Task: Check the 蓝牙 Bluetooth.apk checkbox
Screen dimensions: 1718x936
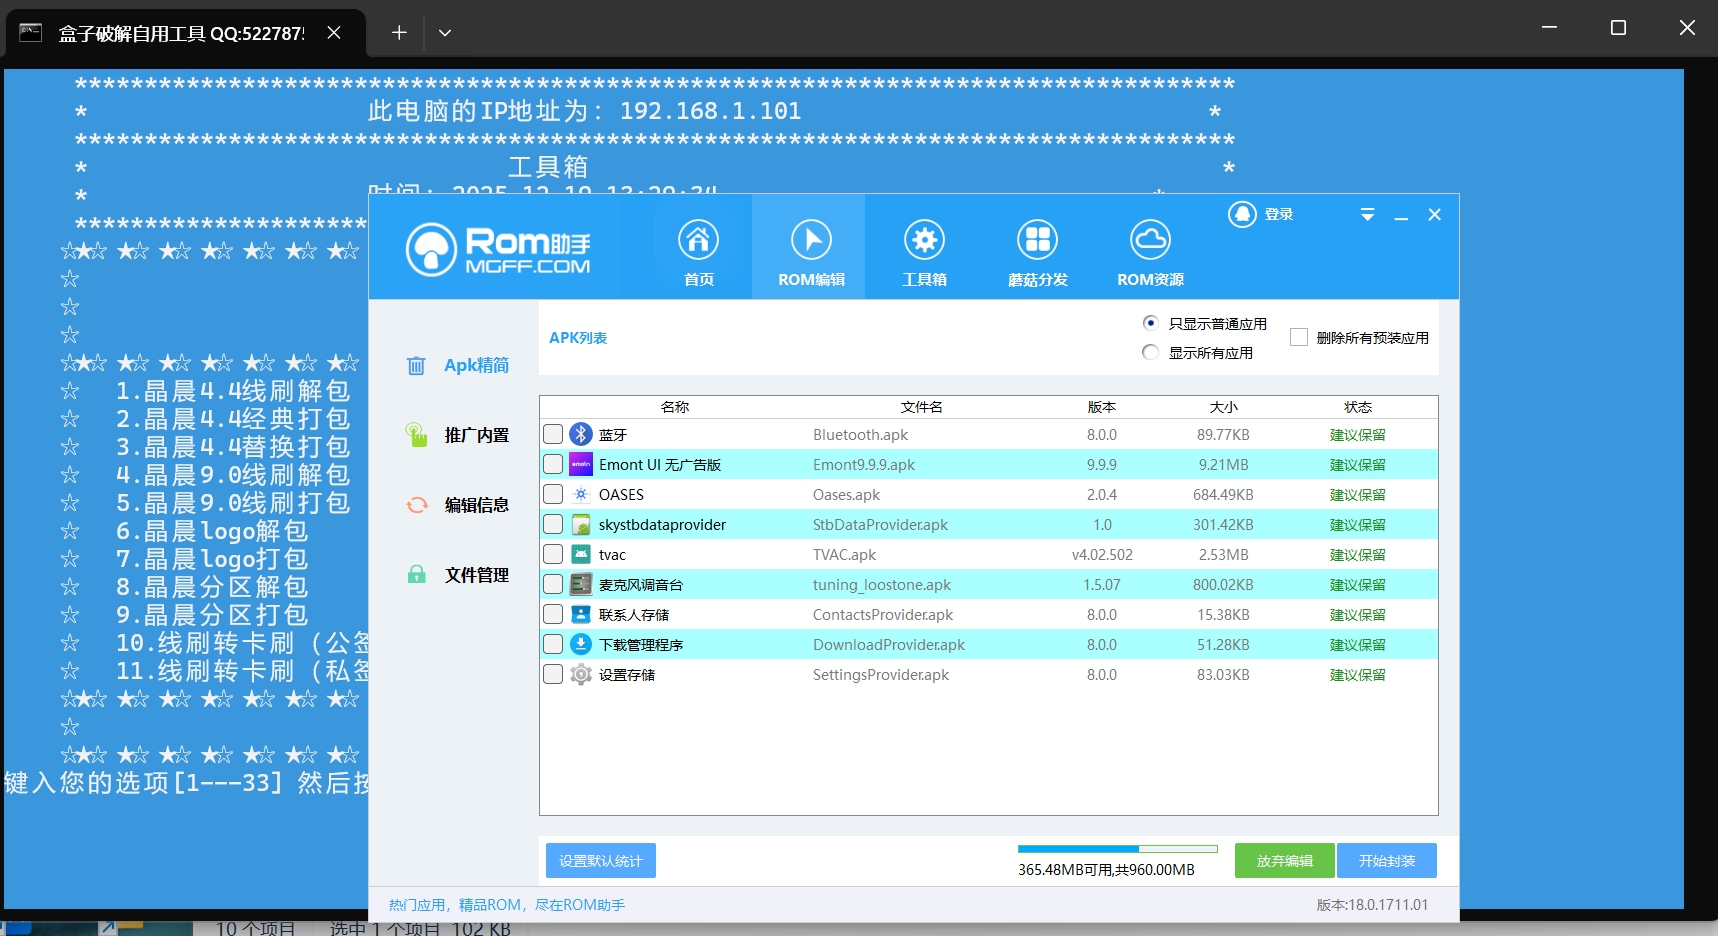Action: (553, 435)
